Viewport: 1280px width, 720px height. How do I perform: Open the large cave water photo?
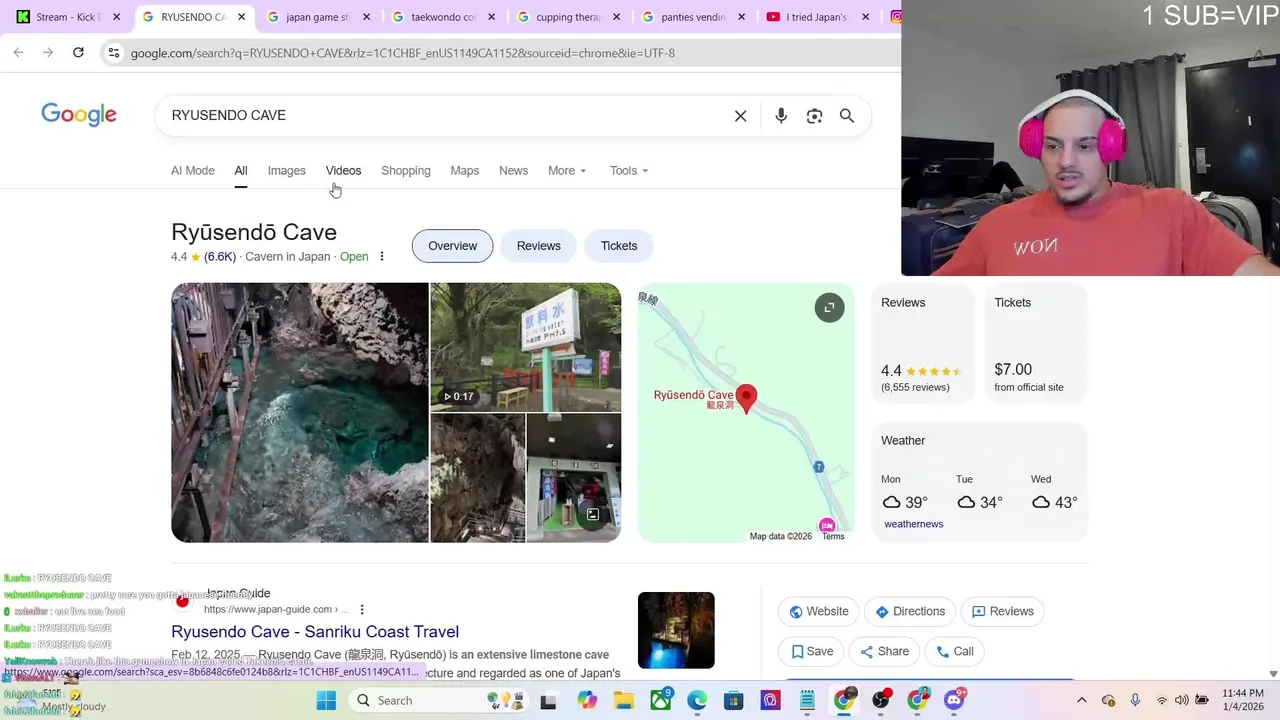coord(300,413)
